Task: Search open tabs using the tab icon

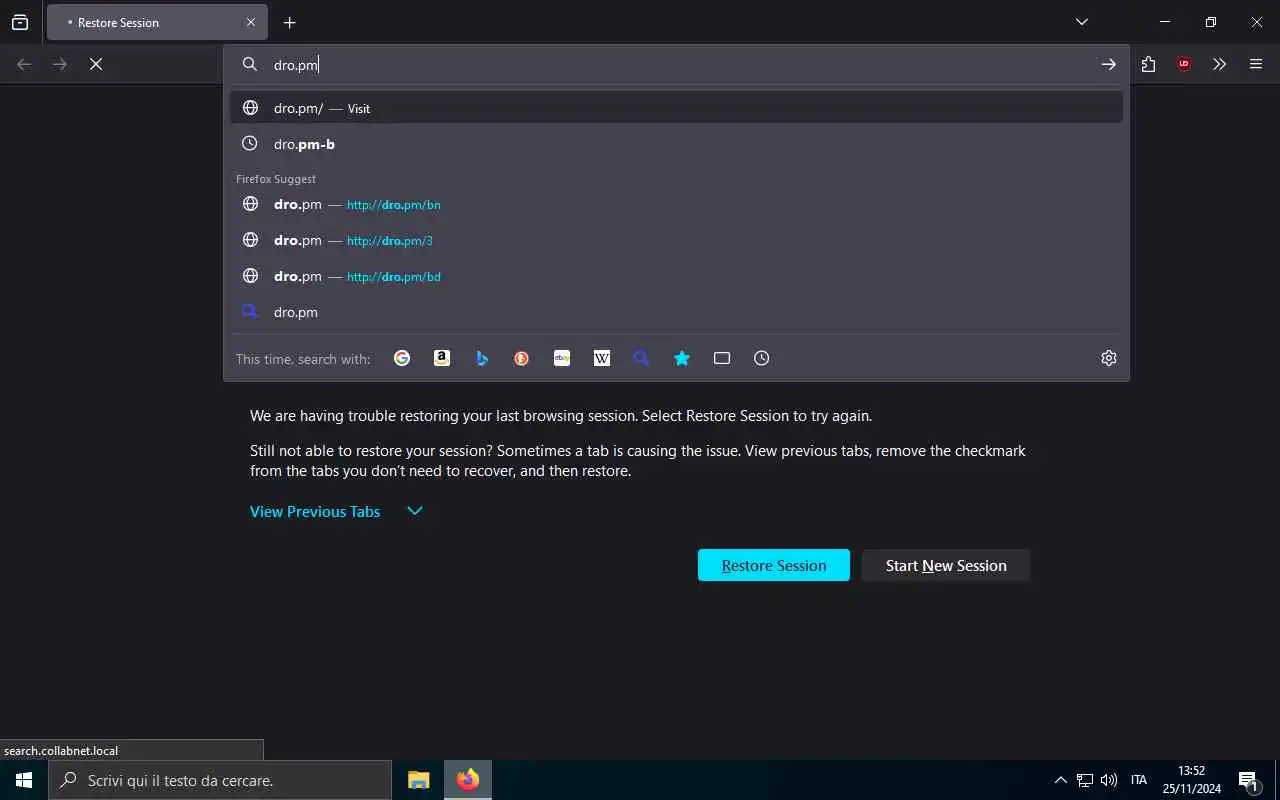Action: pos(722,358)
